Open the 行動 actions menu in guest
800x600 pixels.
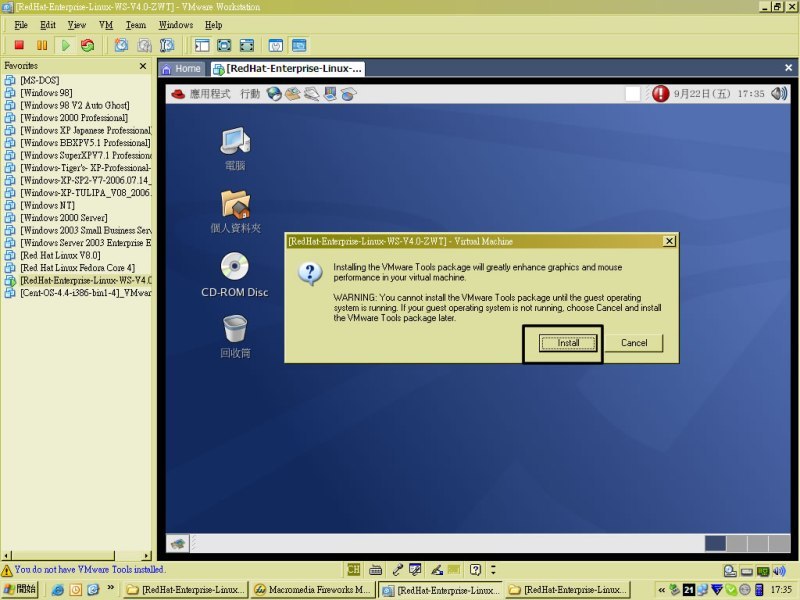[x=250, y=94]
